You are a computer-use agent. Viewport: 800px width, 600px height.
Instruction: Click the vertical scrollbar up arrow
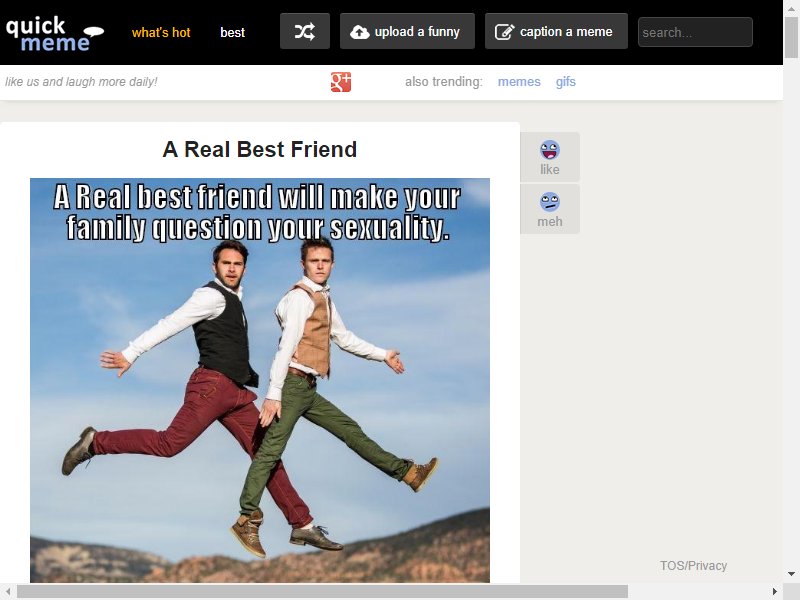pyautogui.click(x=791, y=7)
